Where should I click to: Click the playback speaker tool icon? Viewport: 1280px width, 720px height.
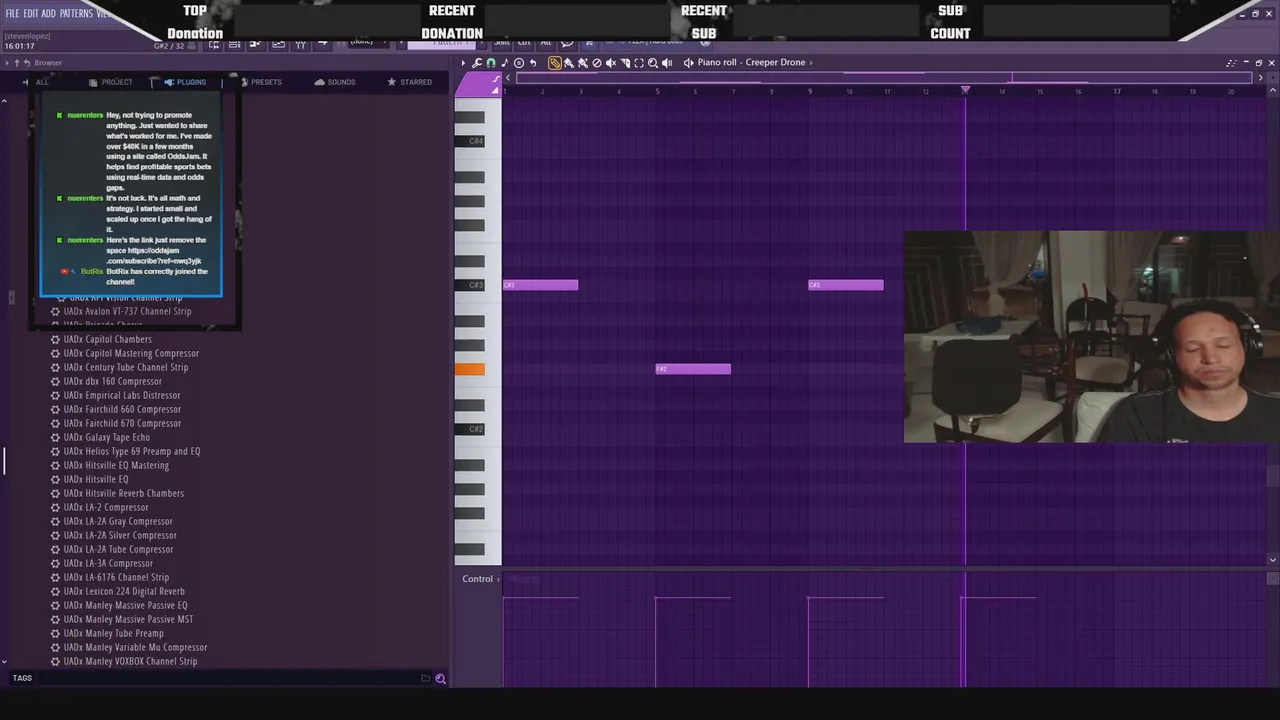pos(667,63)
